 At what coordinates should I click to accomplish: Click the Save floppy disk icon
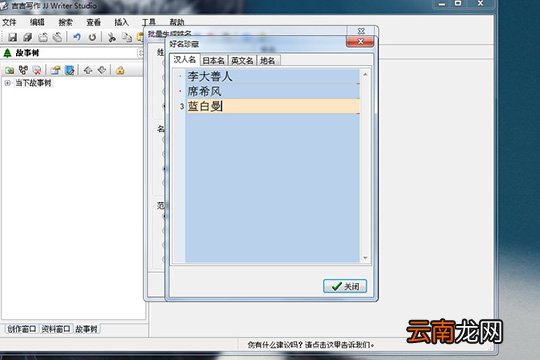(x=12, y=37)
